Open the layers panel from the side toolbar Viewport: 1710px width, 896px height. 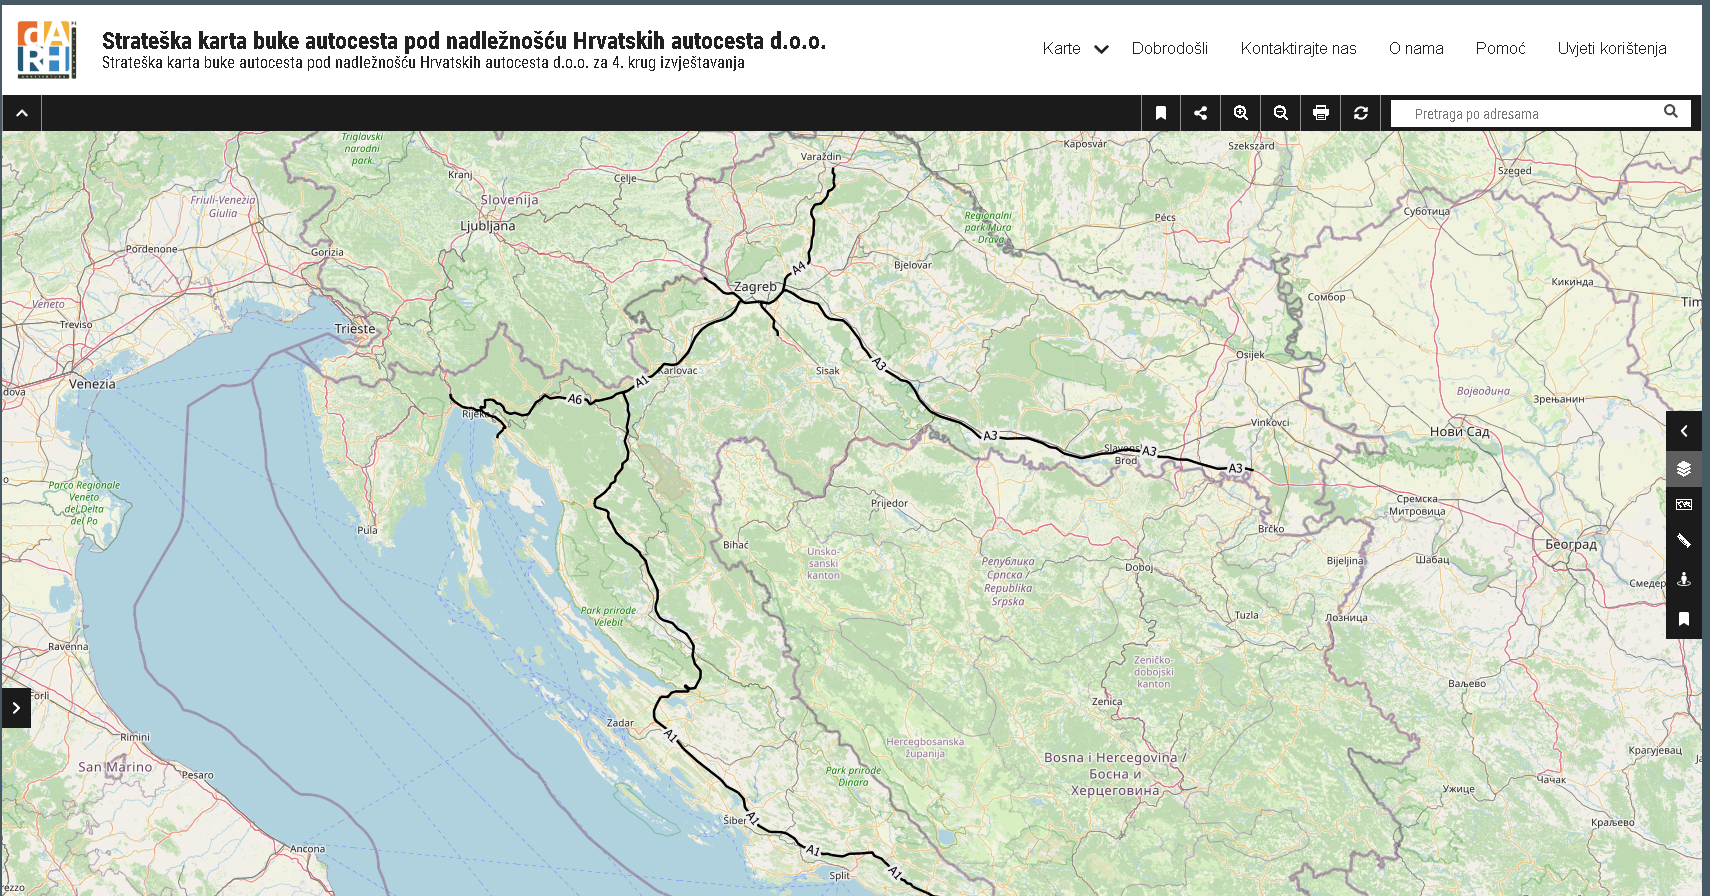[x=1684, y=468]
